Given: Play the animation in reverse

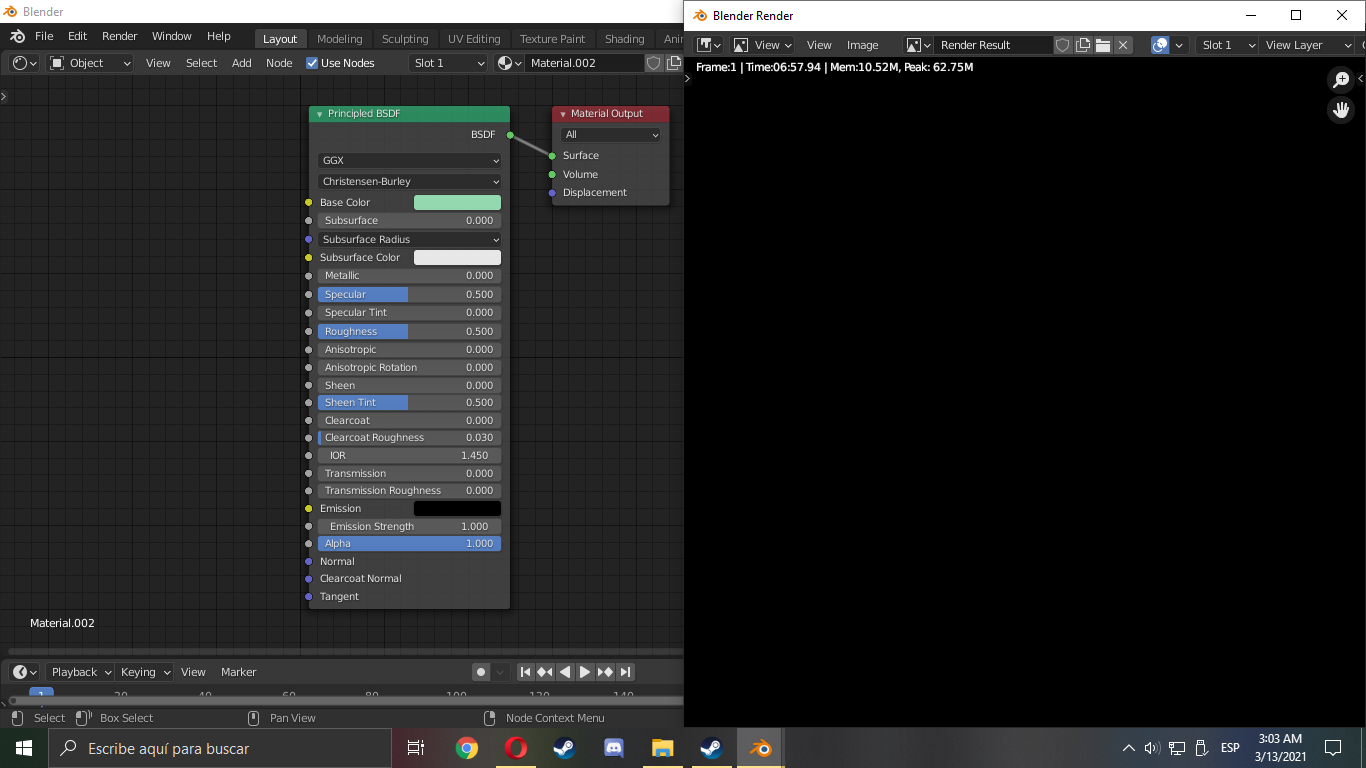Looking at the screenshot, I should coord(565,672).
